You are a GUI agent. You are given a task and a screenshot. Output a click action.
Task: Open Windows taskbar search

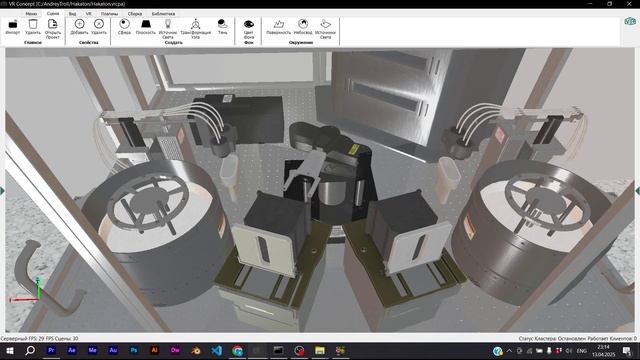point(30,351)
